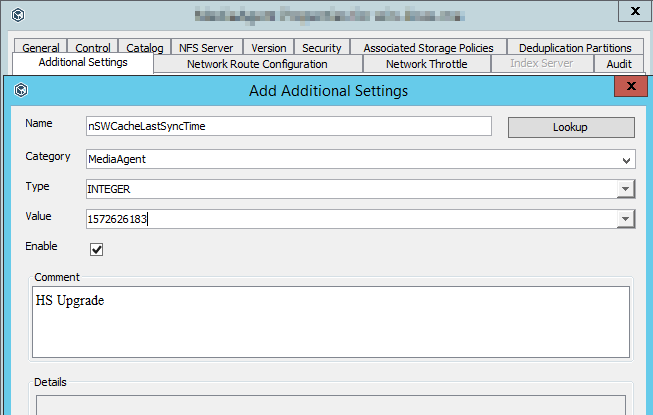The image size is (653, 415).
Task: Select the Catalog tab
Action: pyautogui.click(x=145, y=47)
